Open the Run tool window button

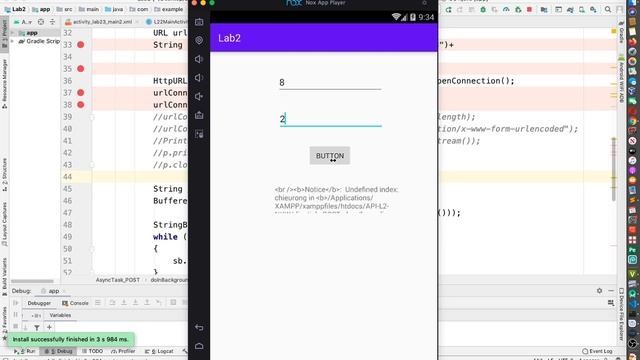point(25,351)
